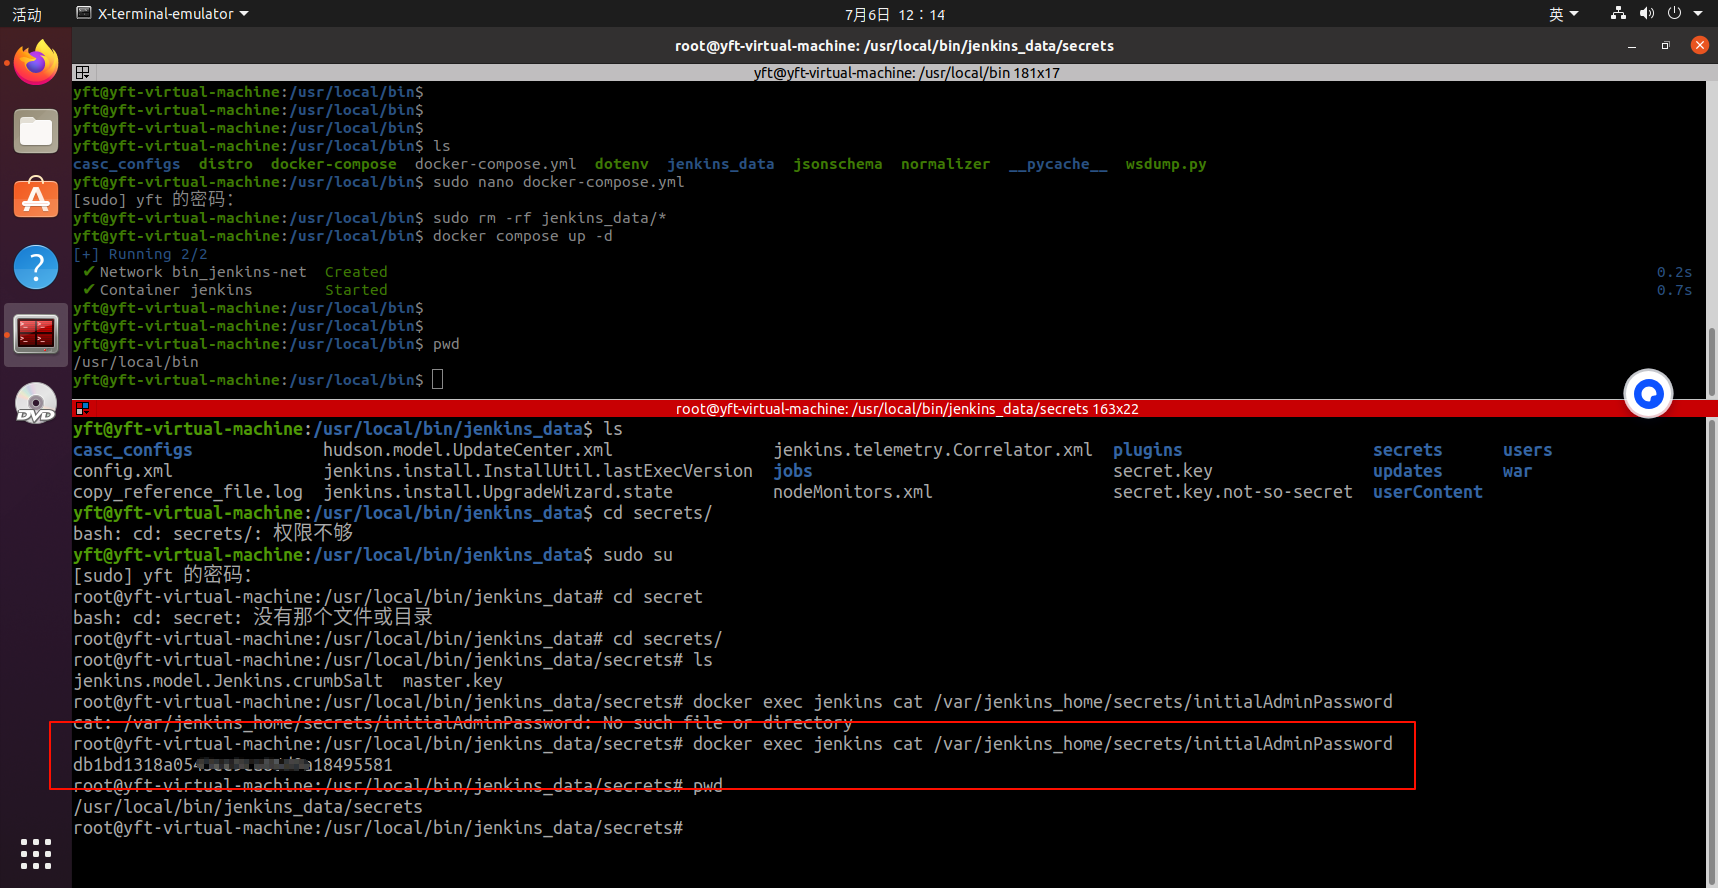The image size is (1718, 888).
Task: Click 'updates' directory in bottom listing
Action: tap(1407, 471)
